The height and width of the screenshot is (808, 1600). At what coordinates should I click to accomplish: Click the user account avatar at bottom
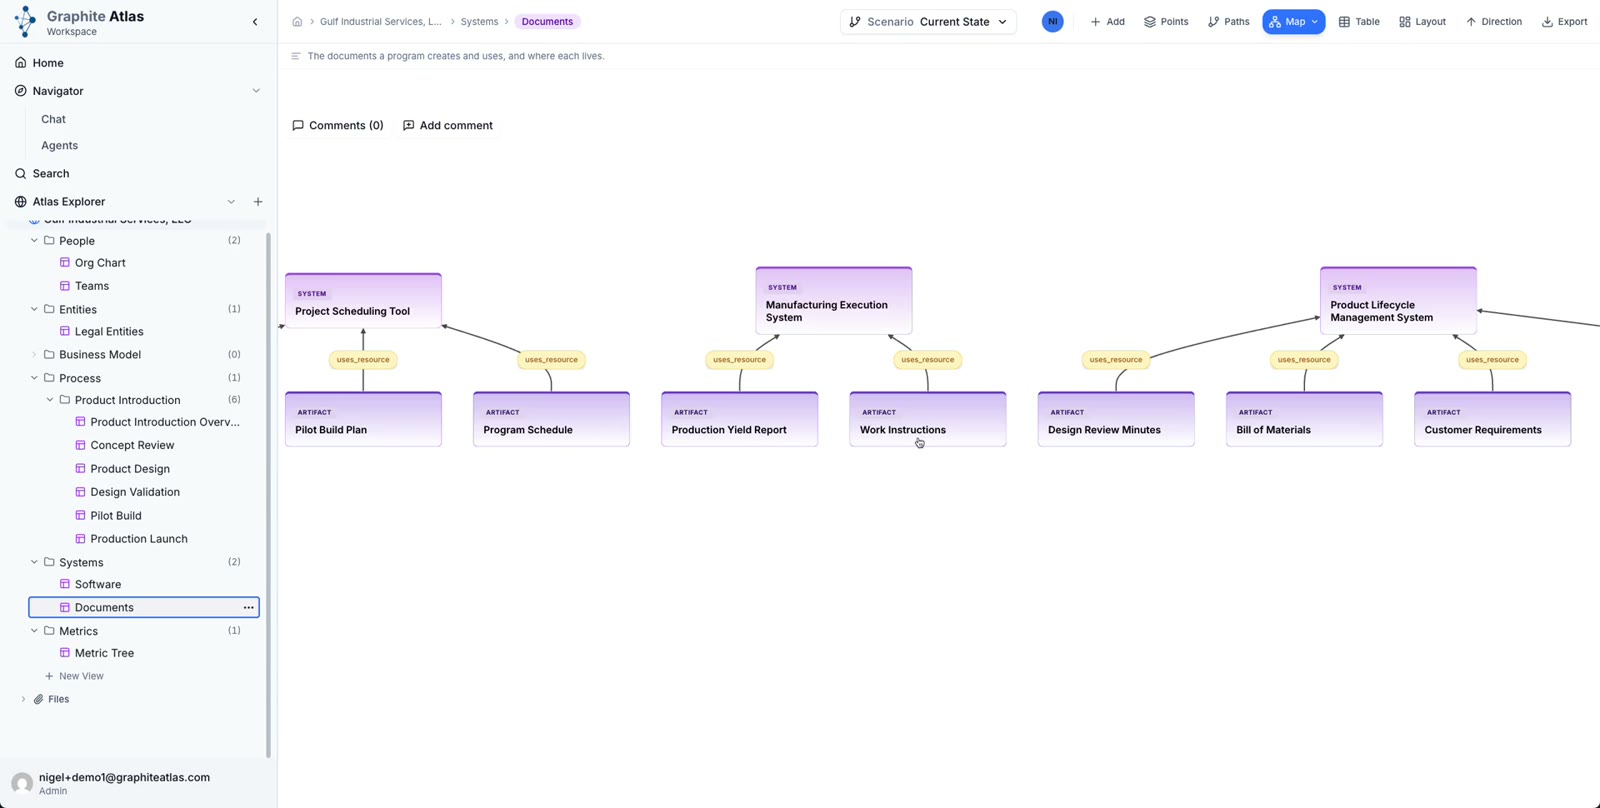pyautogui.click(x=22, y=784)
